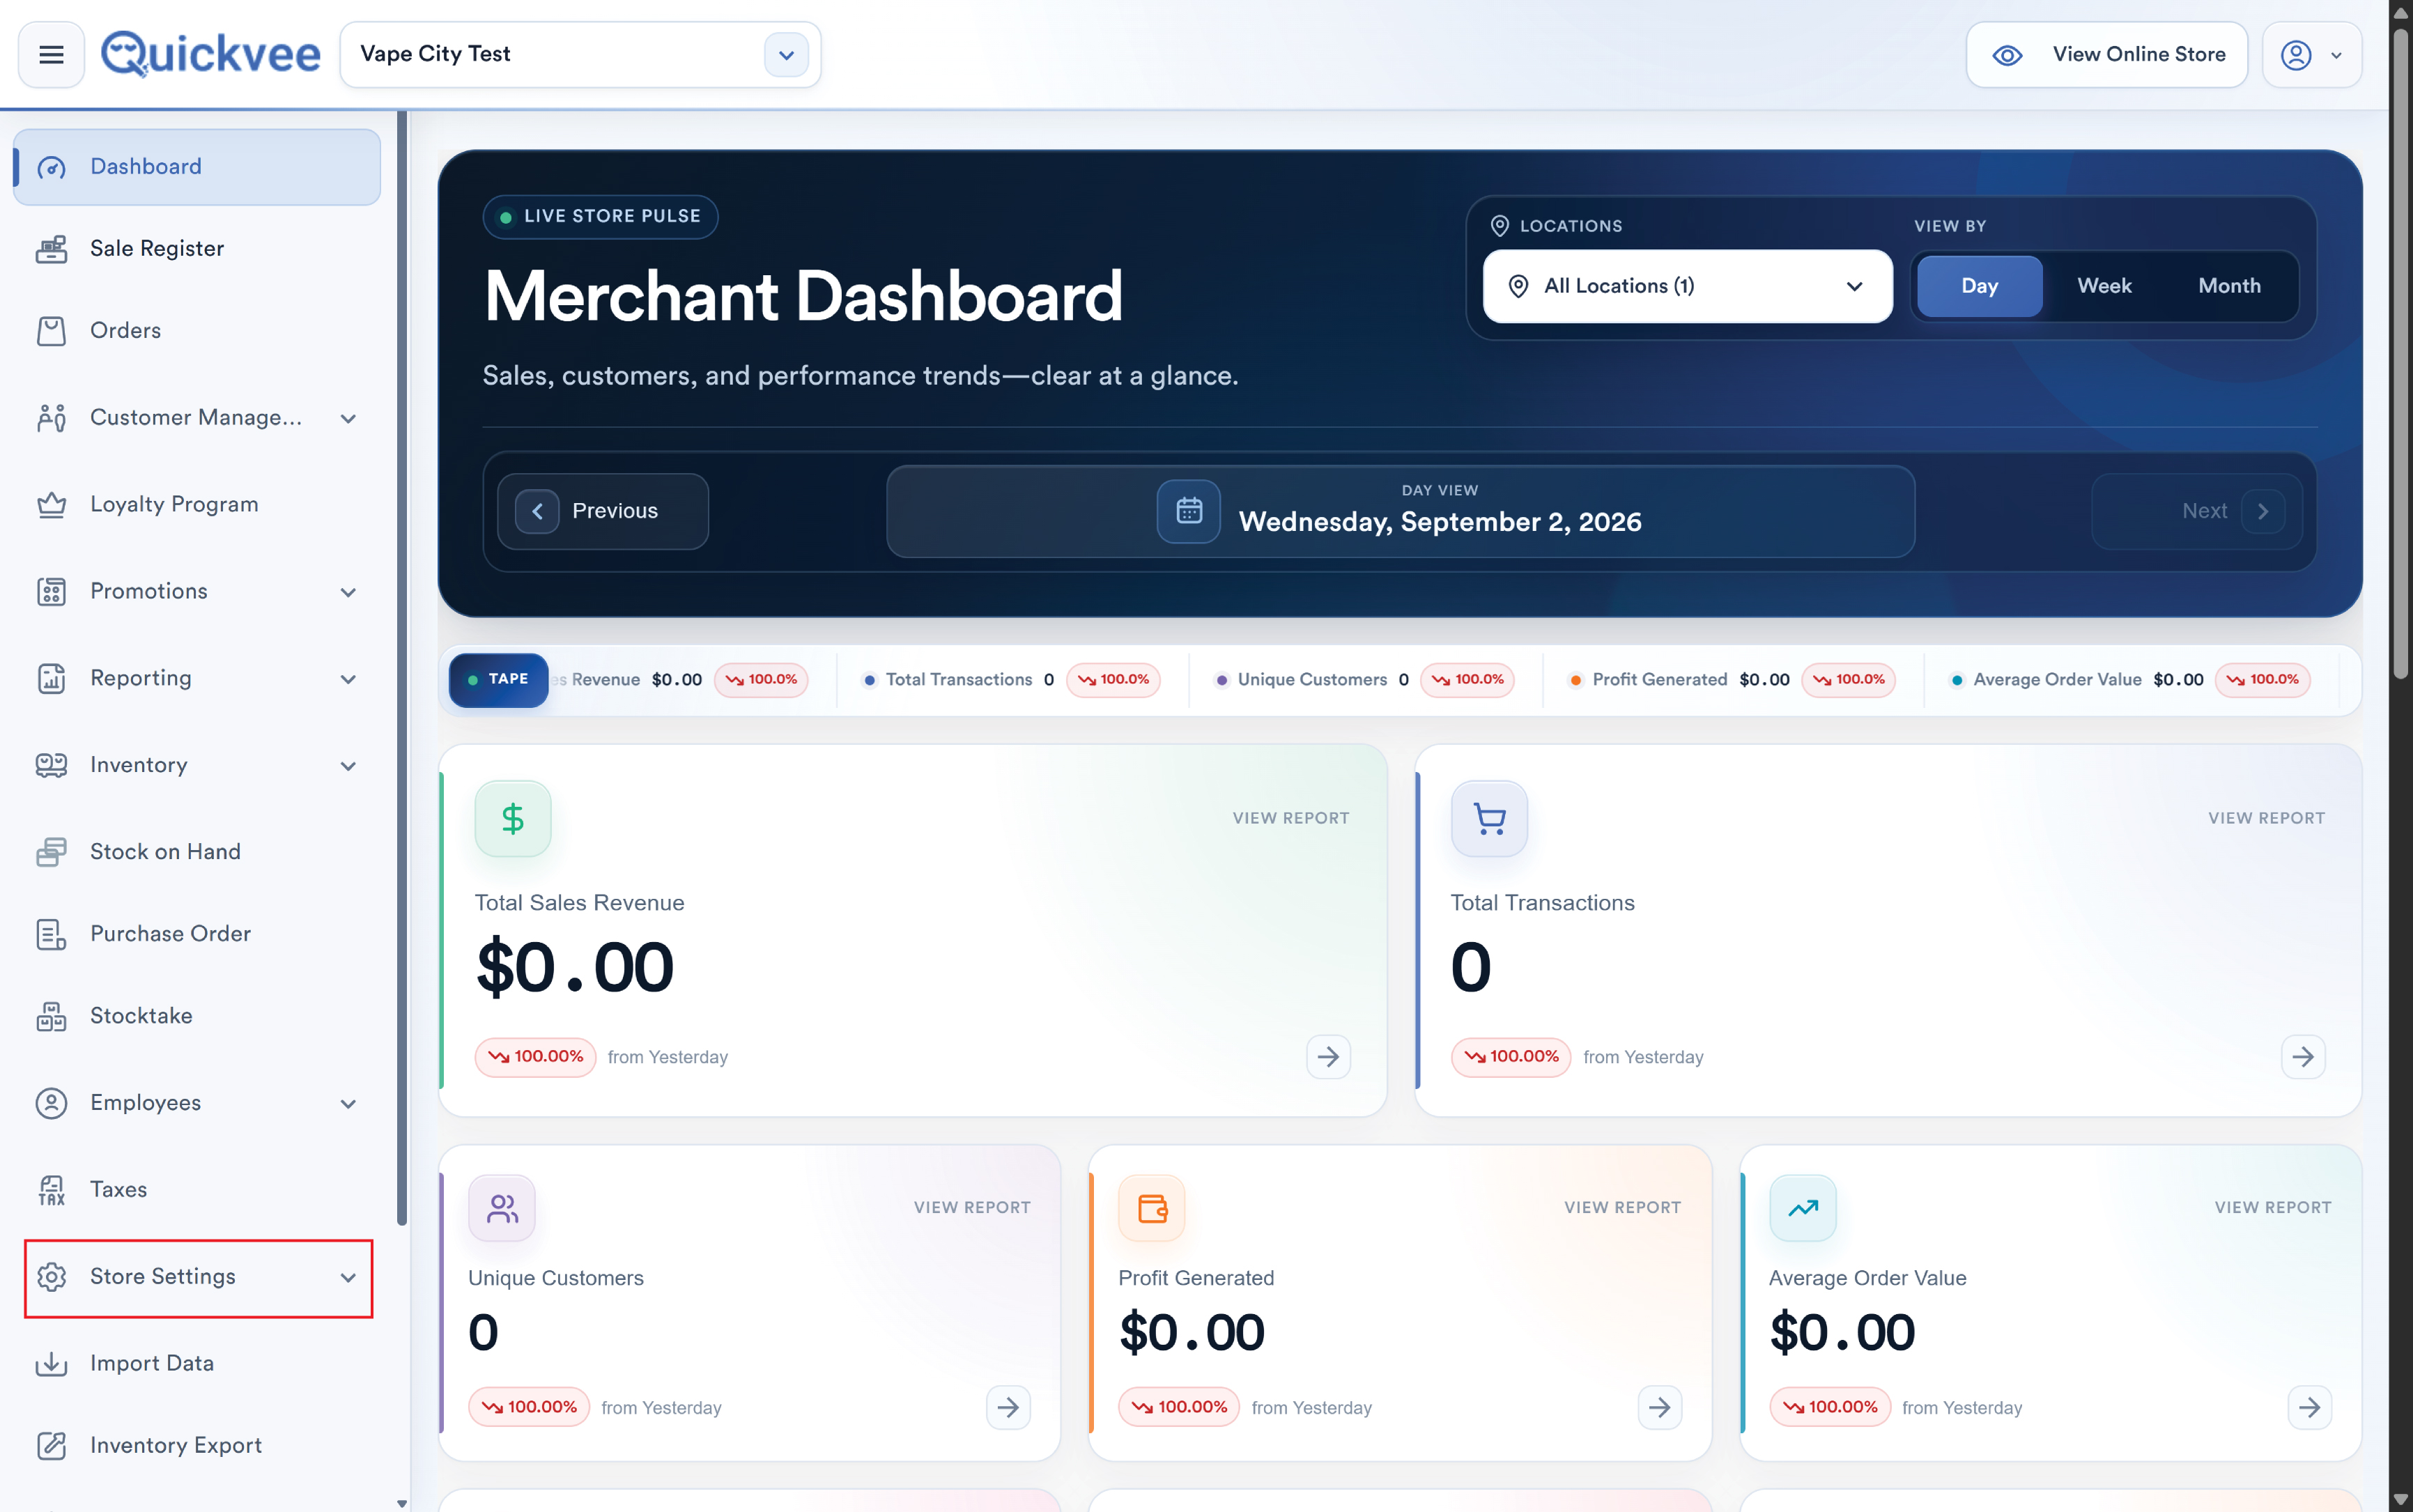Image resolution: width=2413 pixels, height=1512 pixels.
Task: Open the Vape City Test store dropdown
Action: click(580, 54)
